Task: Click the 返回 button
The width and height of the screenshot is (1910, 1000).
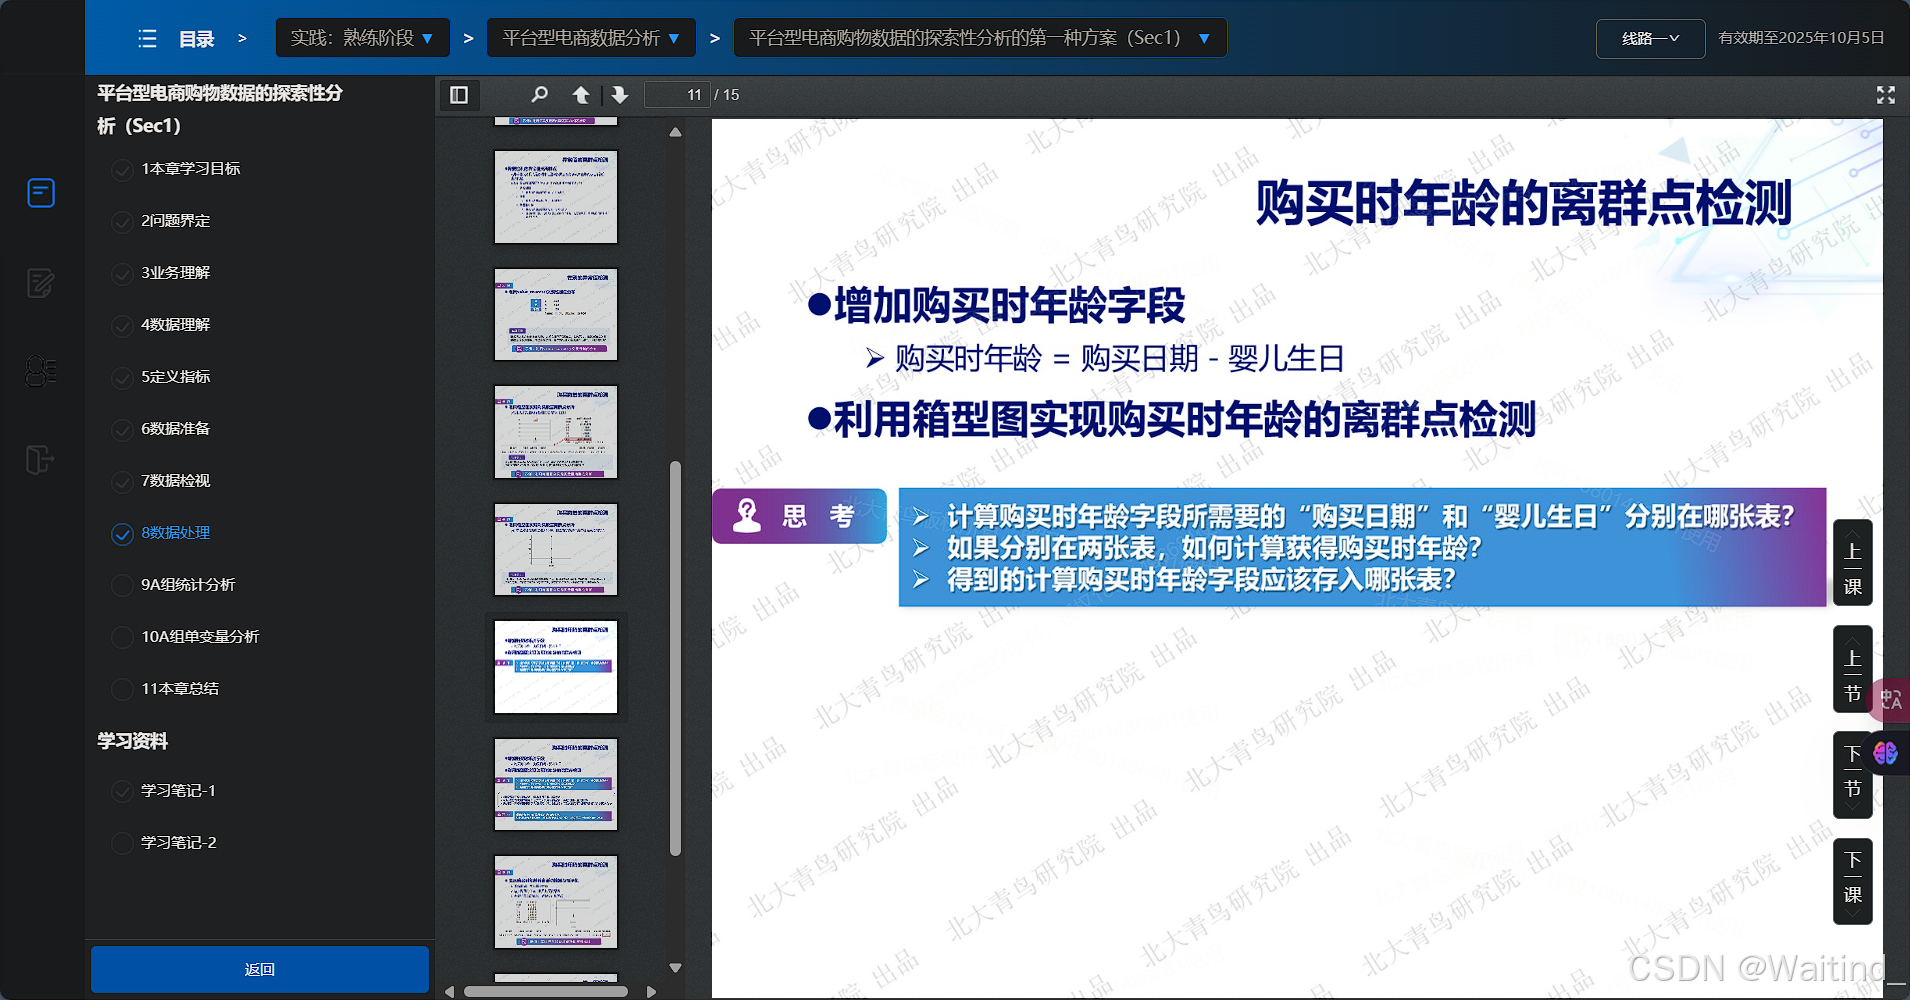Action: (260, 969)
